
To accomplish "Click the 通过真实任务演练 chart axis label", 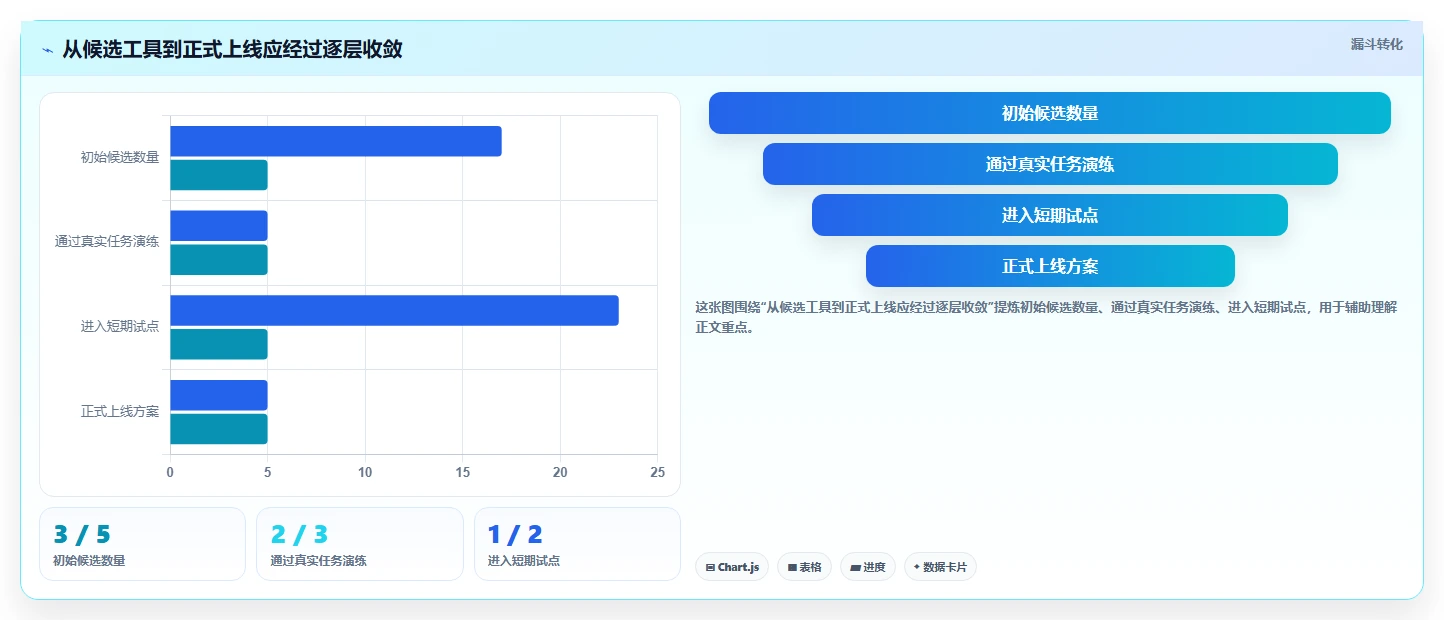I will coord(107,242).
